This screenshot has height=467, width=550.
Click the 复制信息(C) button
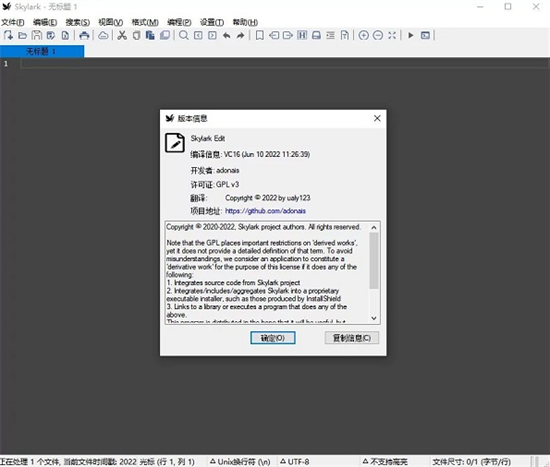pyautogui.click(x=351, y=338)
